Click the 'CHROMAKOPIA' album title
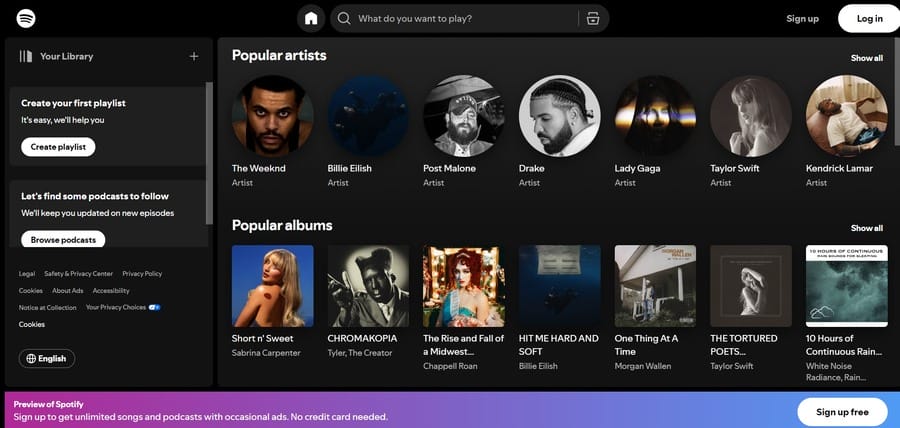The height and width of the screenshot is (428, 900). tap(362, 338)
